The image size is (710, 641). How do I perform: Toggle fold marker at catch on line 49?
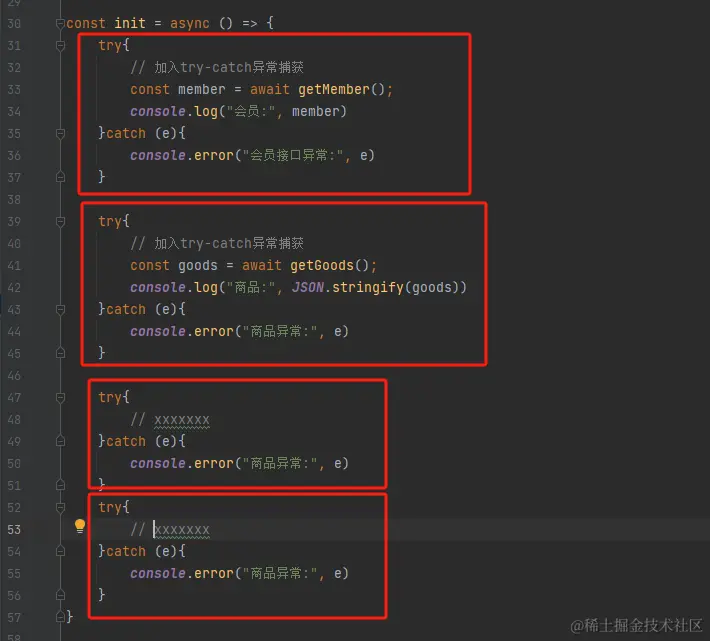[x=60, y=441]
